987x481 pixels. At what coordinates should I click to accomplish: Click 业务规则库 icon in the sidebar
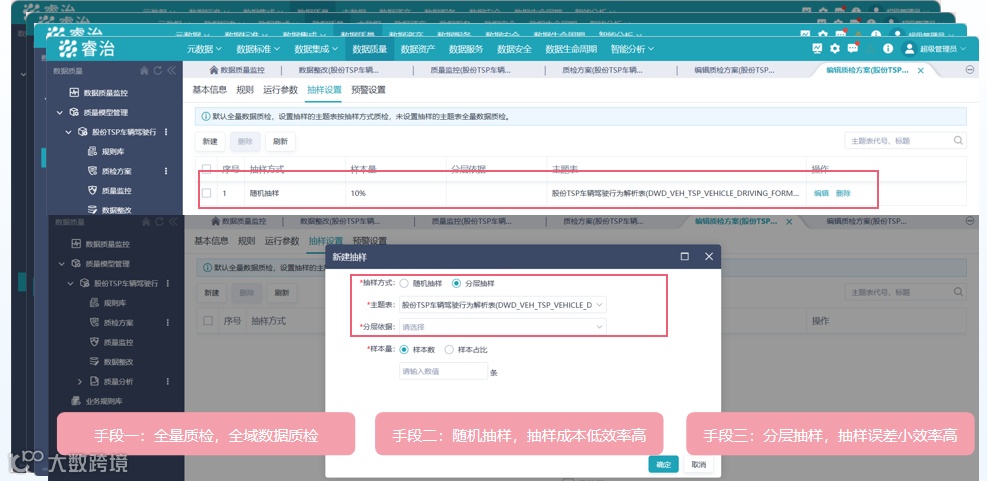[x=76, y=401]
